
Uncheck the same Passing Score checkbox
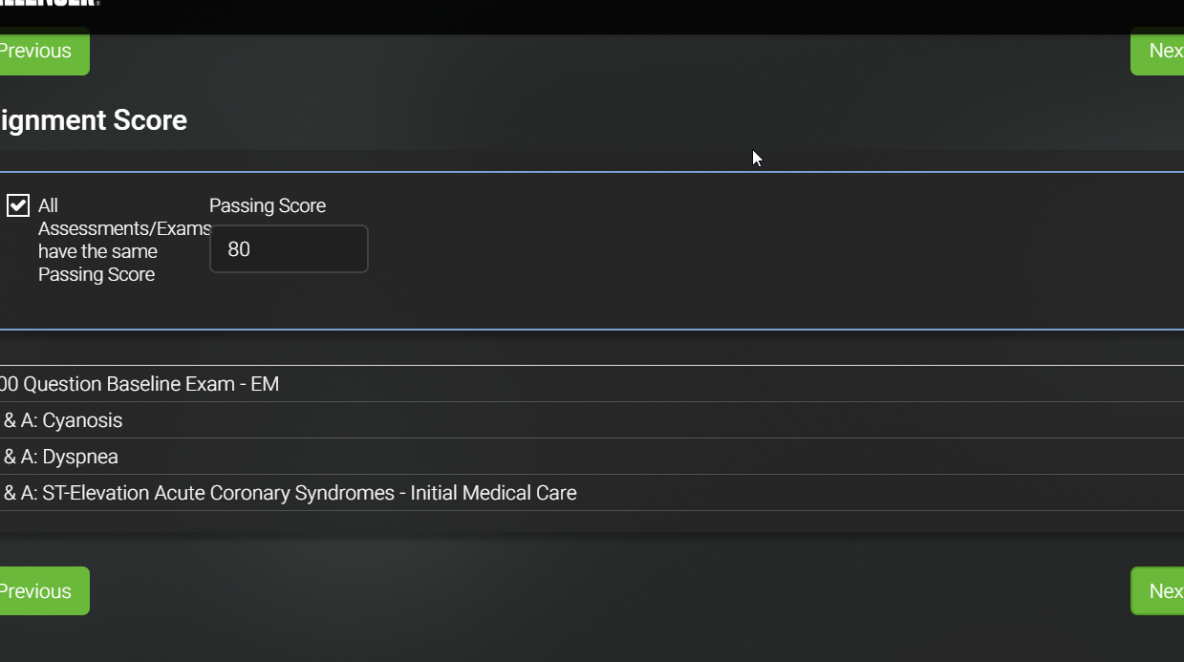[18, 205]
